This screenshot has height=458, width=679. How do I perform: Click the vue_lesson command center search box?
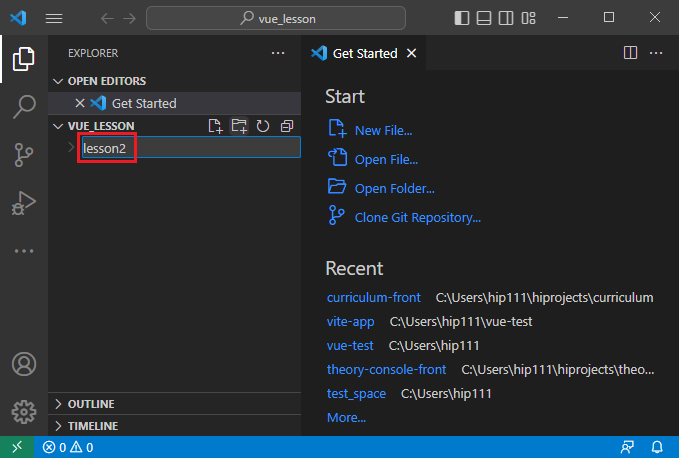[276, 18]
